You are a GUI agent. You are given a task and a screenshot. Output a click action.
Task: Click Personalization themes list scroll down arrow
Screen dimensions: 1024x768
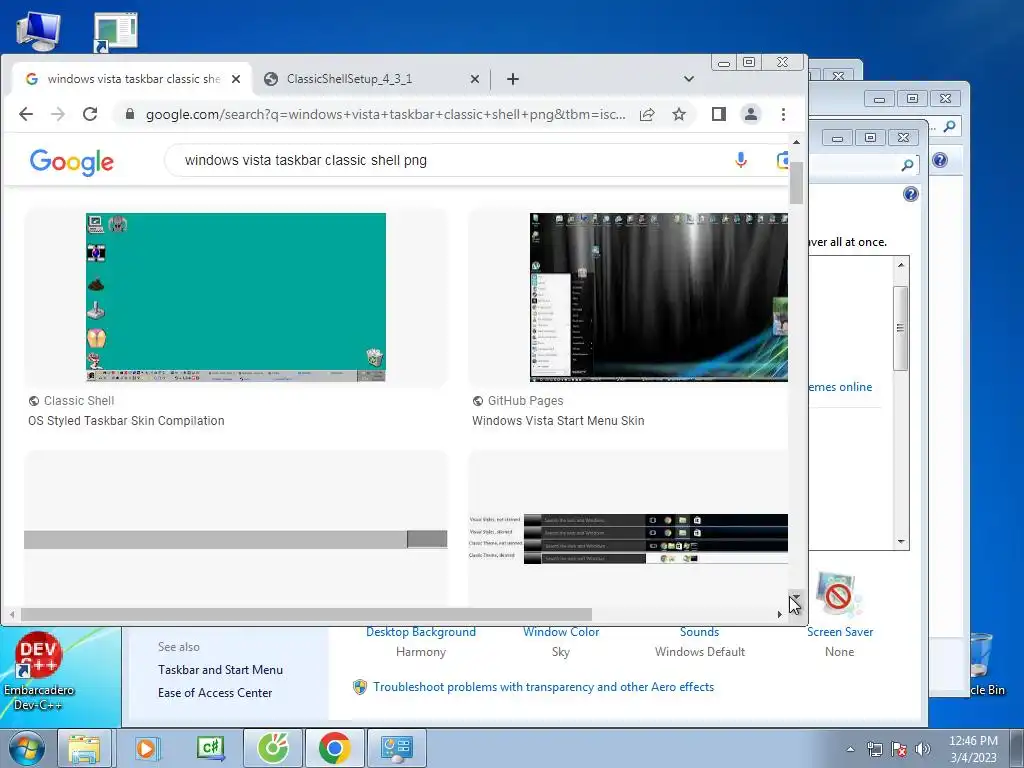click(x=901, y=542)
